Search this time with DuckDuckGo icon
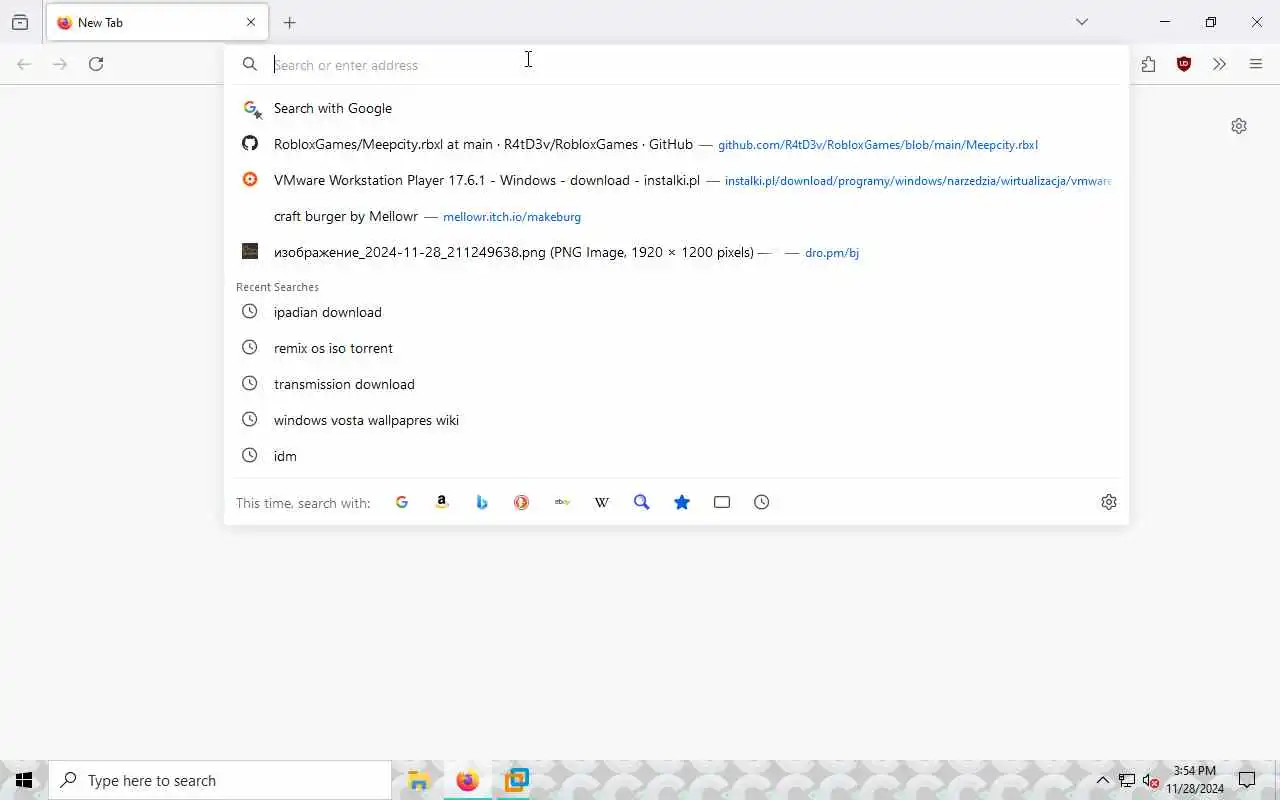 522,502
